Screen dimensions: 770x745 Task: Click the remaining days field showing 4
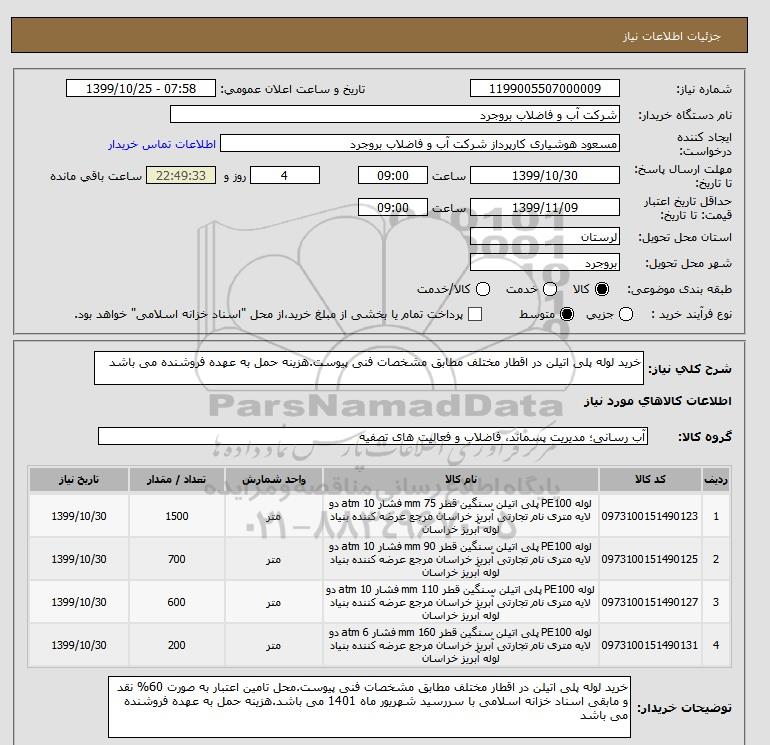[x=285, y=175]
